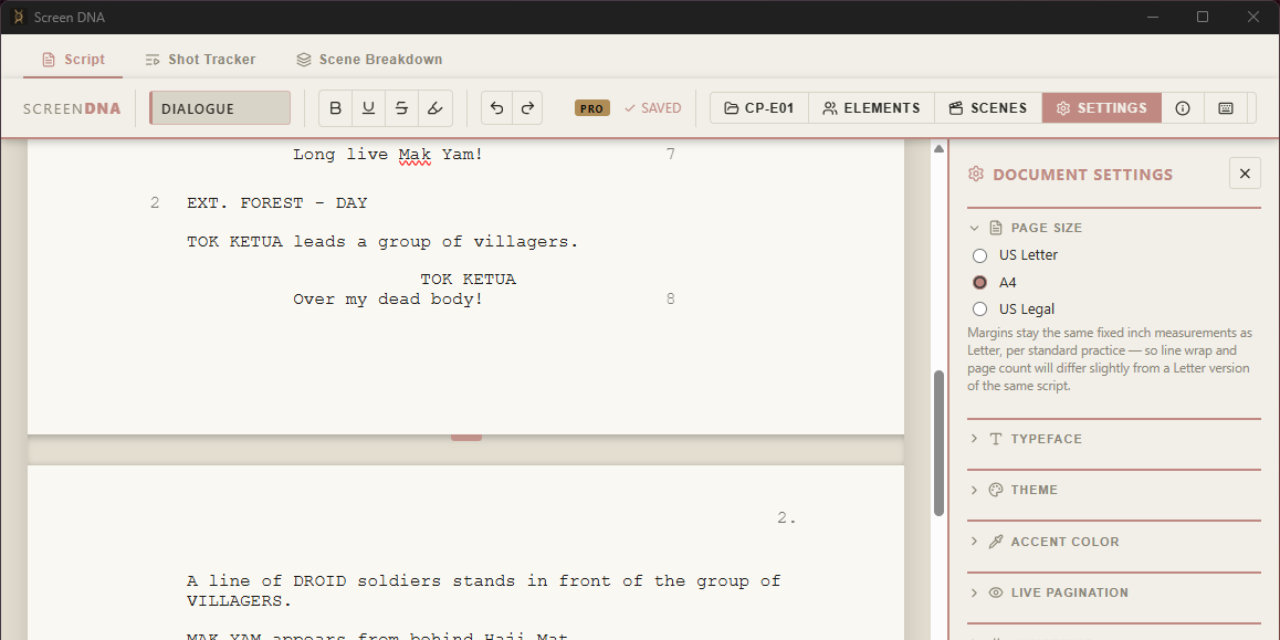Undo the last edit
1280x640 pixels.
tap(497, 108)
